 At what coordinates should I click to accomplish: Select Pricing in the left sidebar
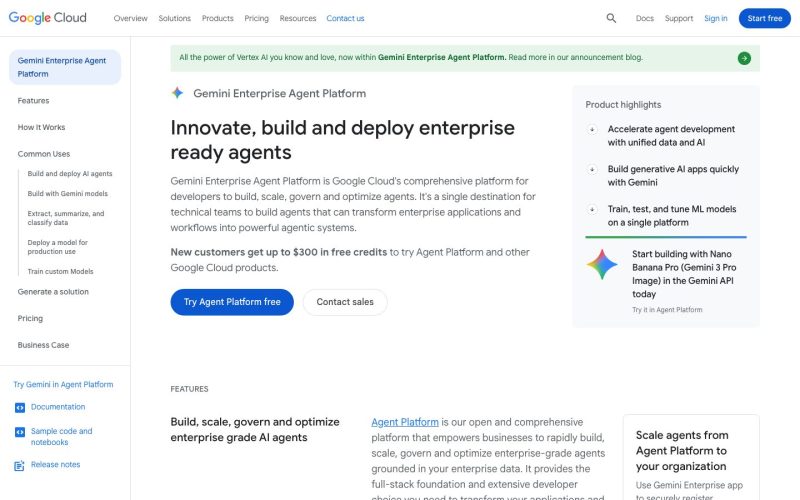(x=30, y=318)
